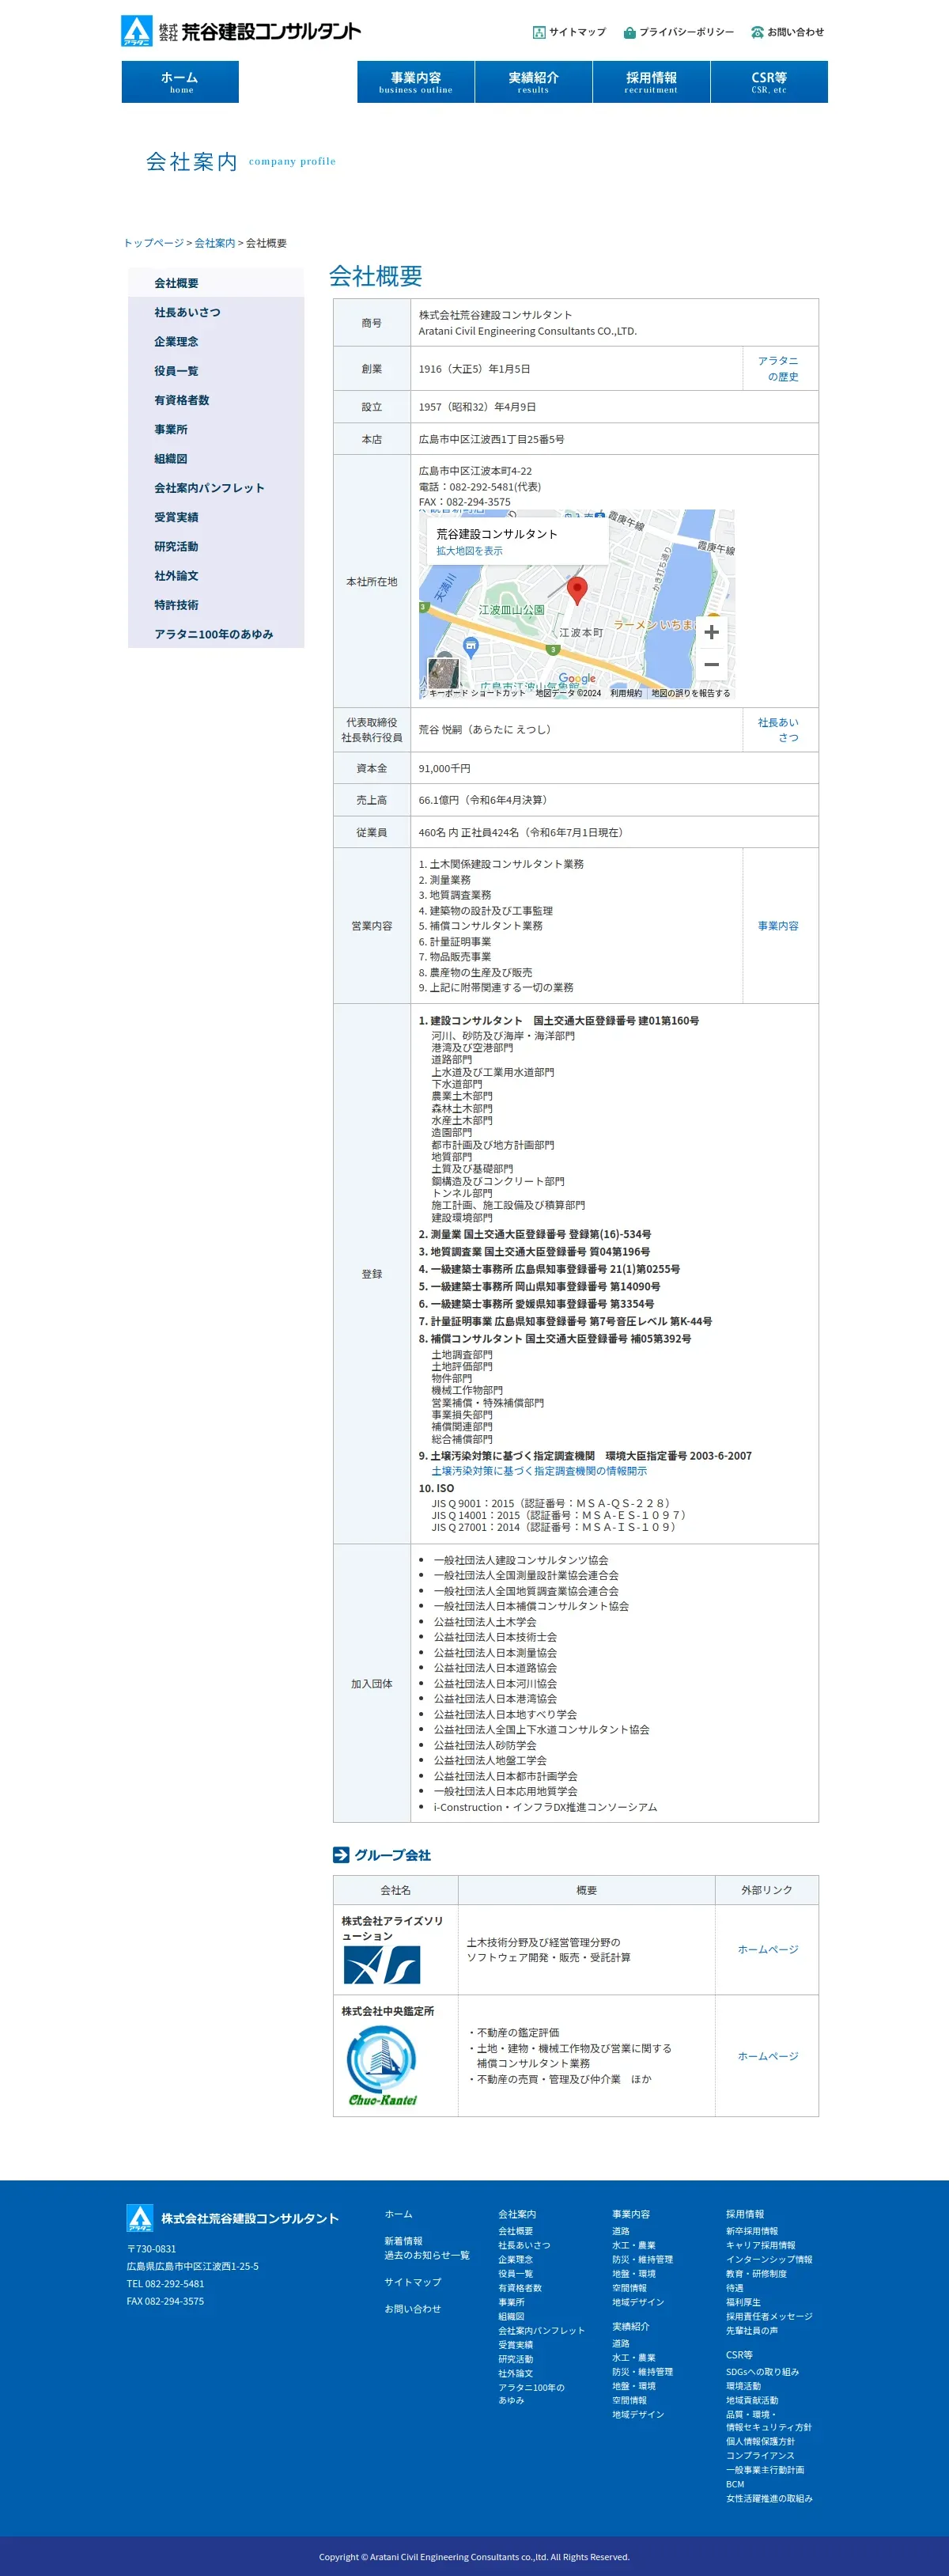Screen dimensions: 949x2576
Task: Click the privacy policy lock icon
Action: [629, 32]
